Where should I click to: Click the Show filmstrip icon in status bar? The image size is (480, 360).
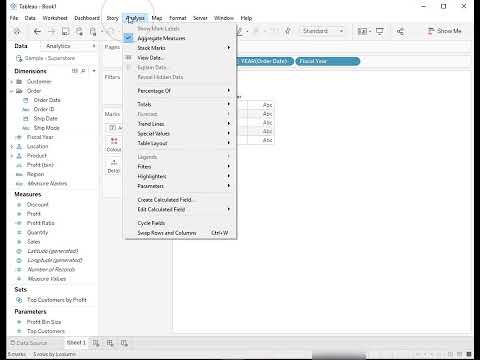(x=459, y=354)
